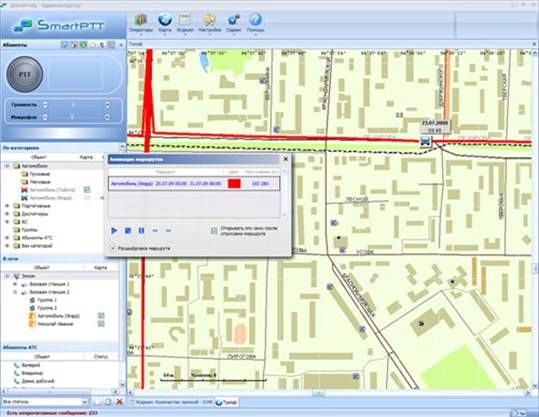Image resolution: width=539 pixels, height=417 pixels.
Task: Decrease Микрофон with the left stepper
Action: [x=45, y=117]
